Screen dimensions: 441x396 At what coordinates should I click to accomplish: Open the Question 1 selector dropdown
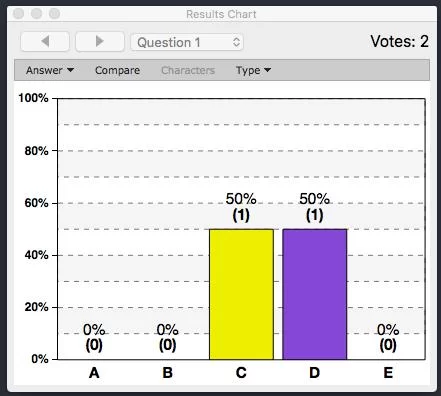(187, 42)
